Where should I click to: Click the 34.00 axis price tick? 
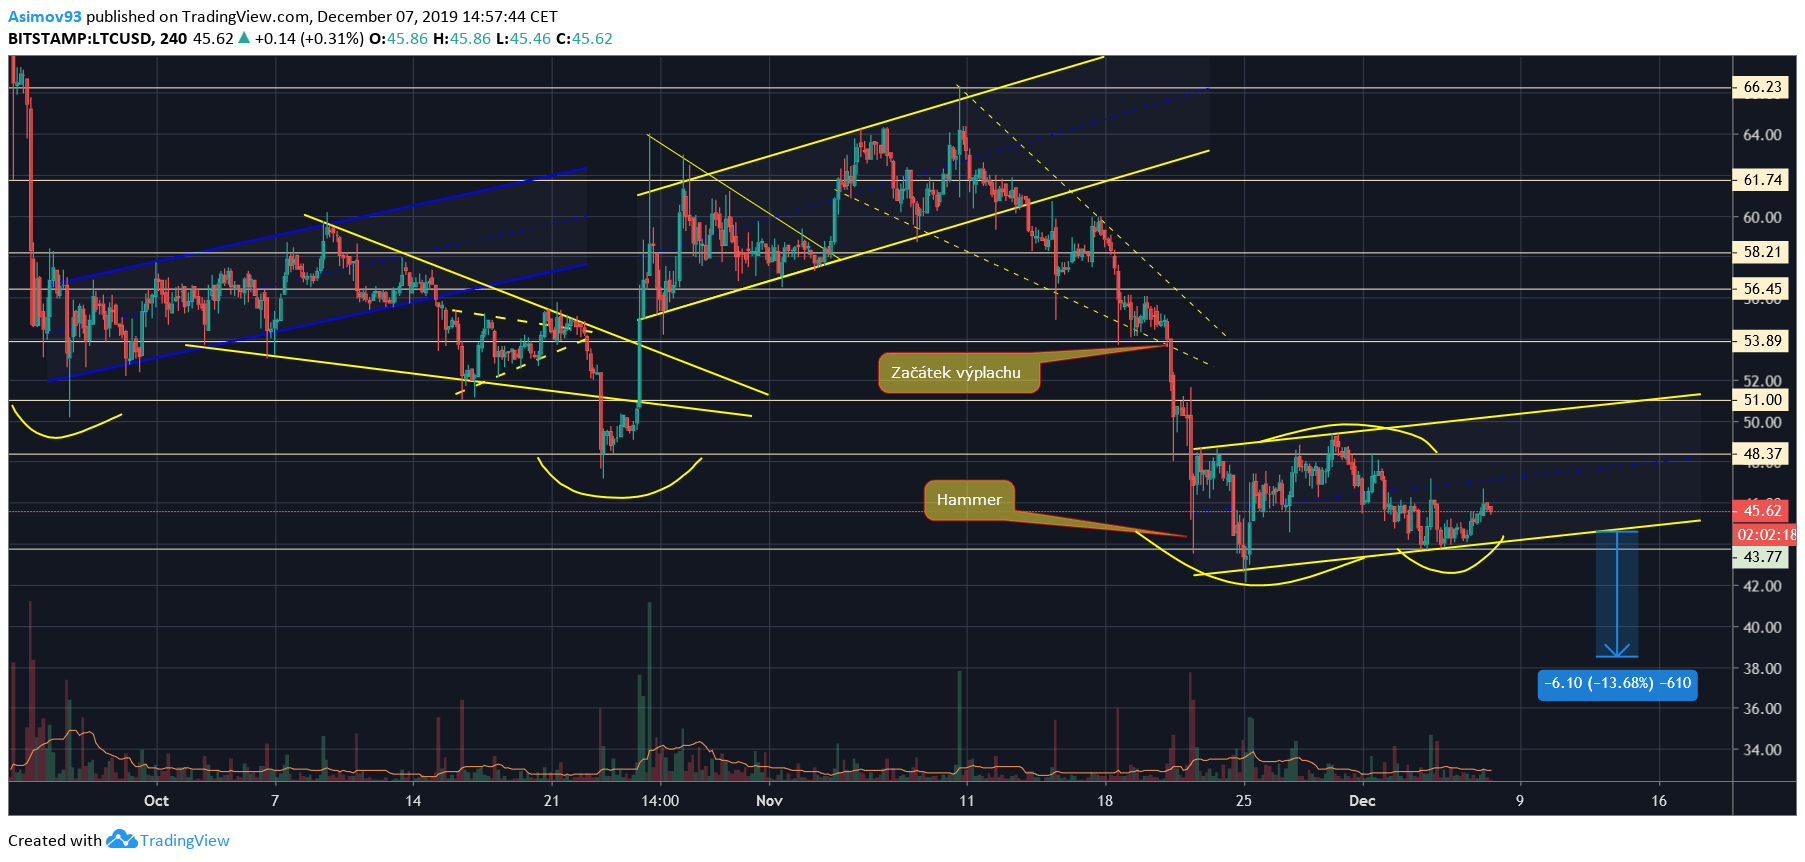tap(1762, 749)
